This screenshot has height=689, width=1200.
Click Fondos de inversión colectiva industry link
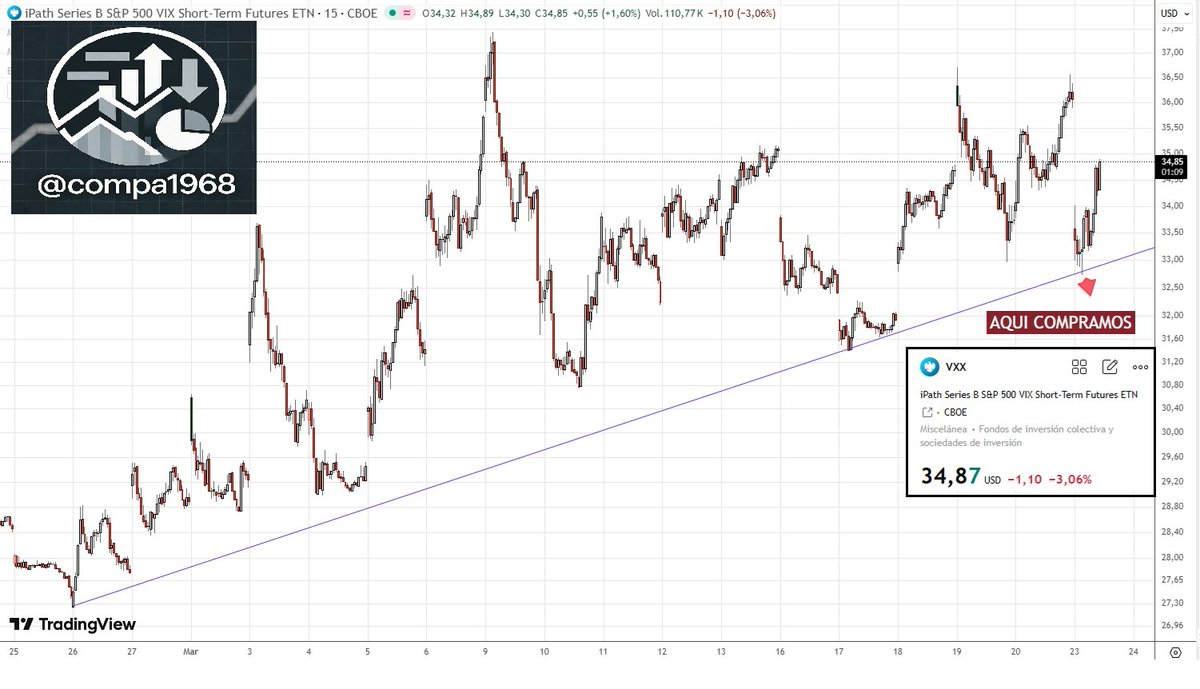pos(1016,435)
